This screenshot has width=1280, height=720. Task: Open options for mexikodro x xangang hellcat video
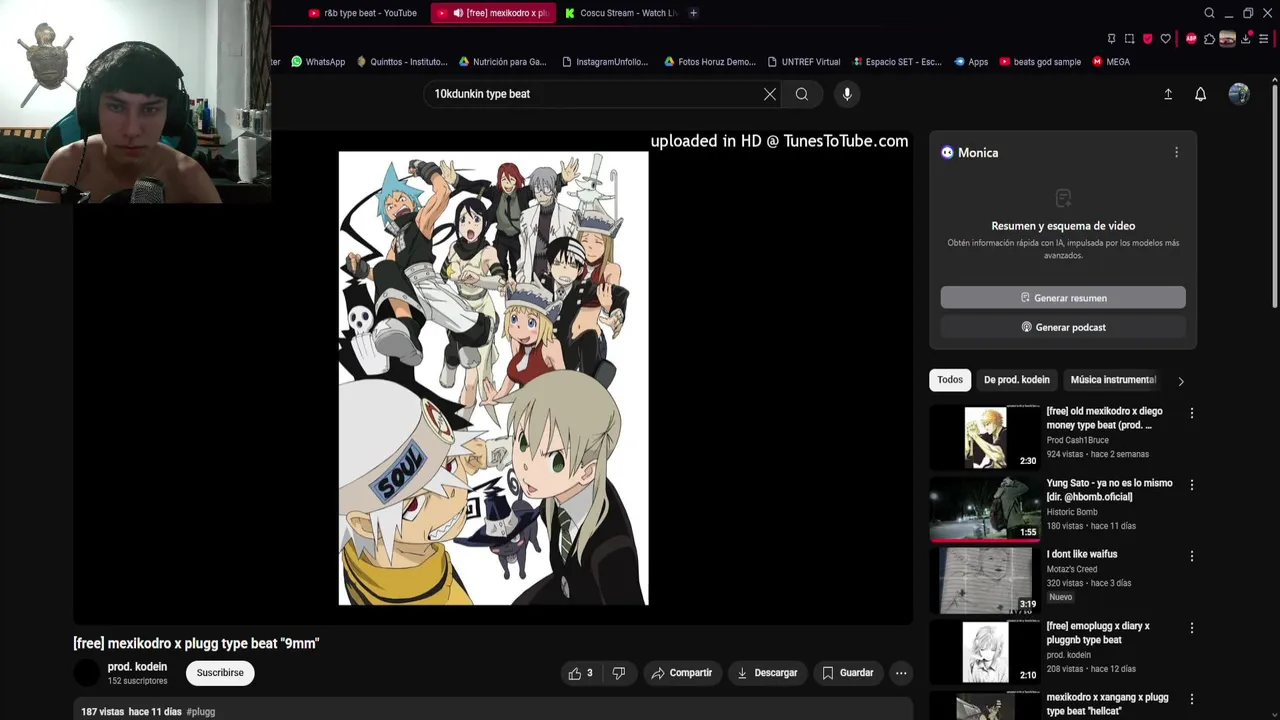pos(1191,699)
